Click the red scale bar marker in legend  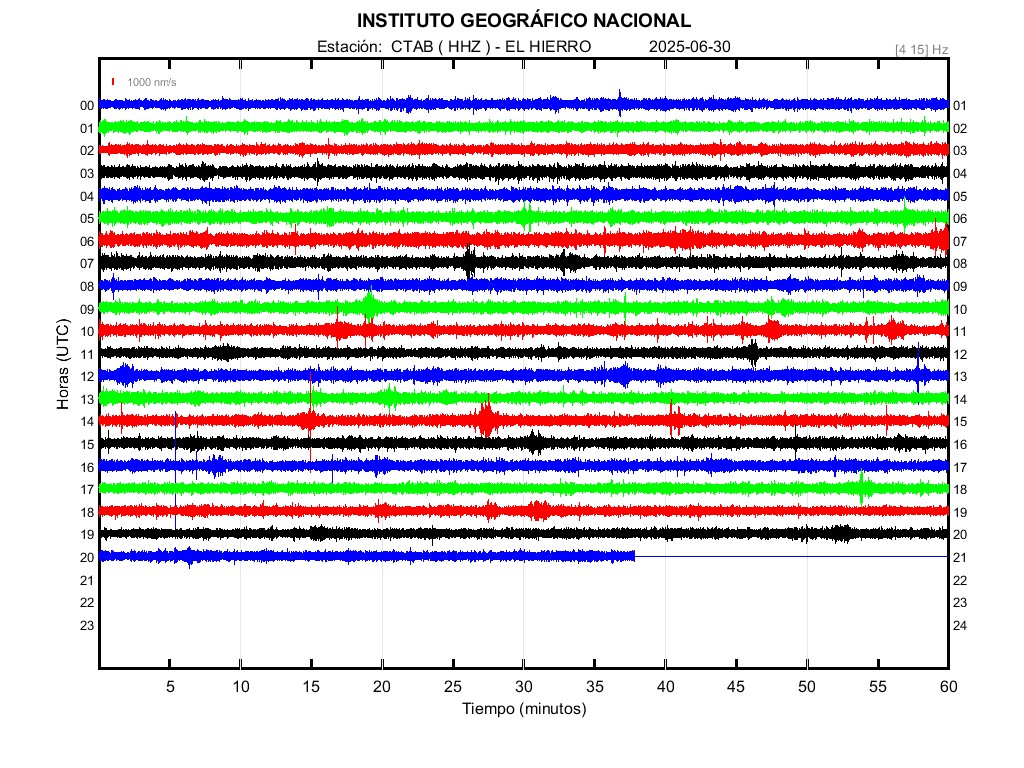point(113,82)
